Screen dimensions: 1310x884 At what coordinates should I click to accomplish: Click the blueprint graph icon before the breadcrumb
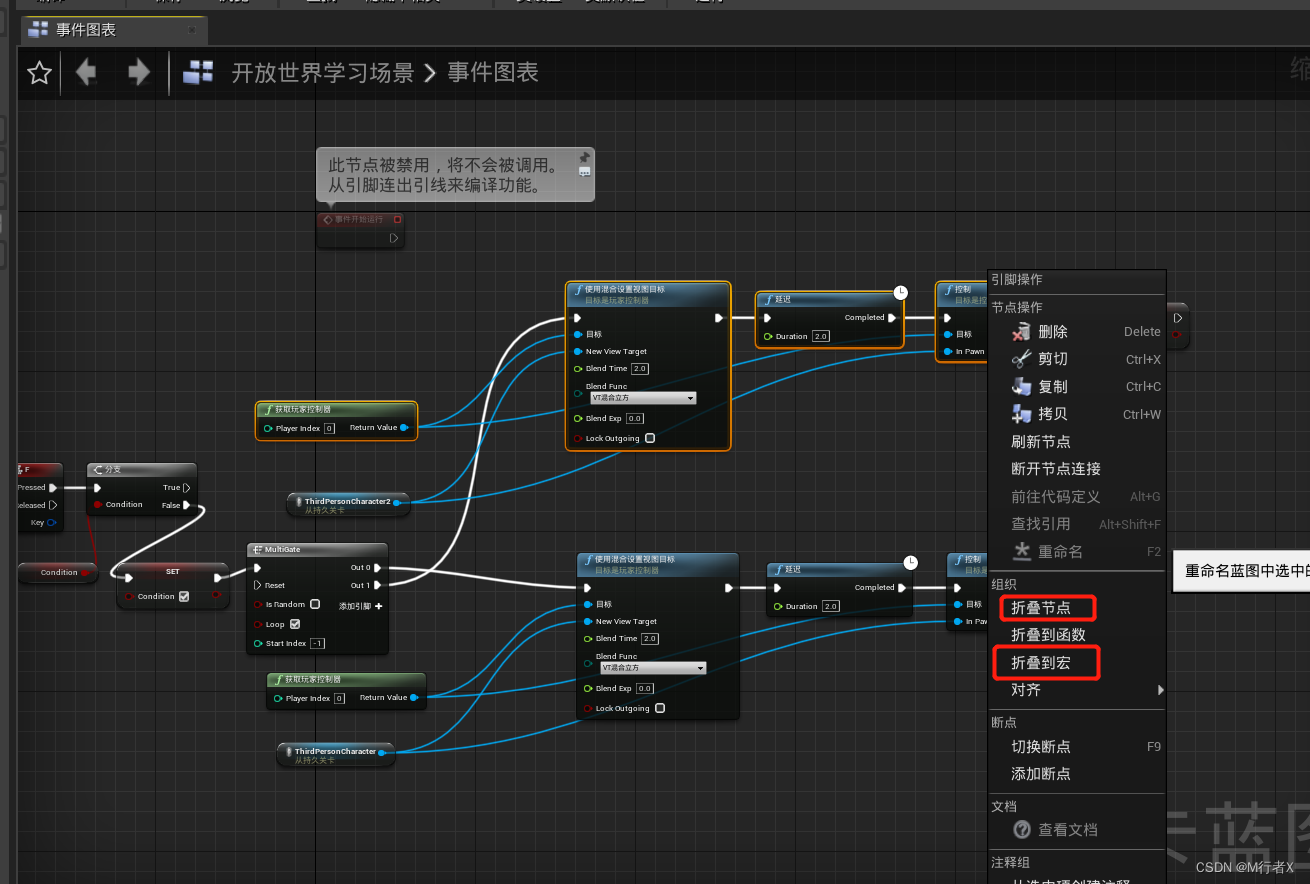198,72
